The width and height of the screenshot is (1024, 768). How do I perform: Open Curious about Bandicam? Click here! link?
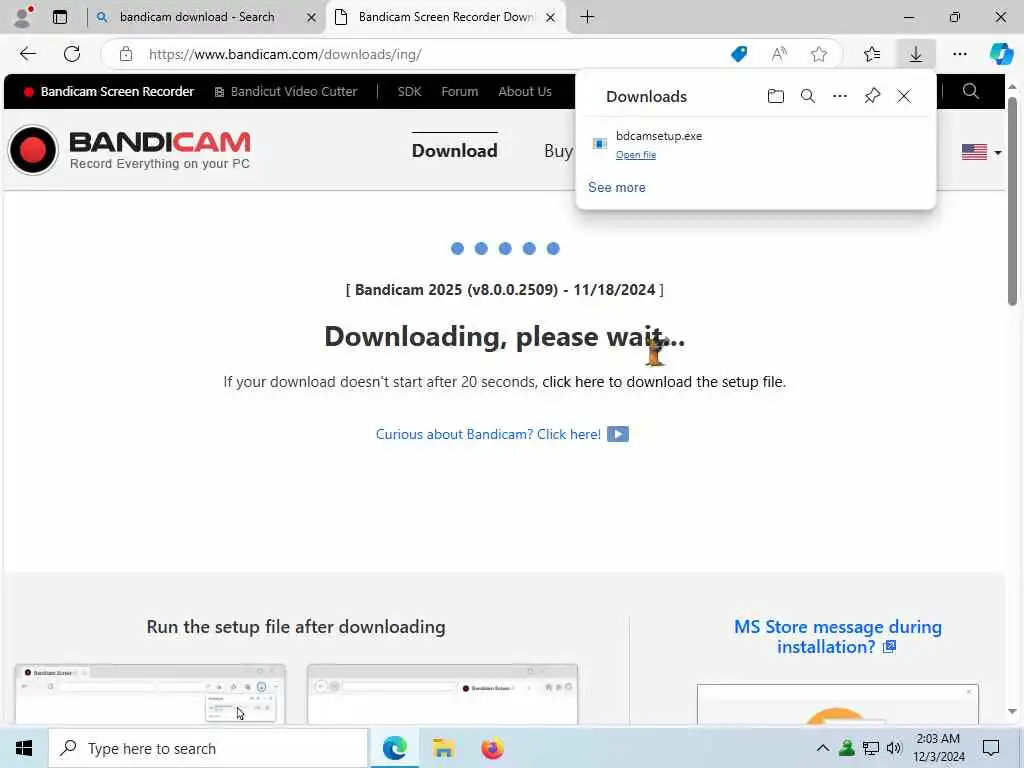tap(488, 434)
